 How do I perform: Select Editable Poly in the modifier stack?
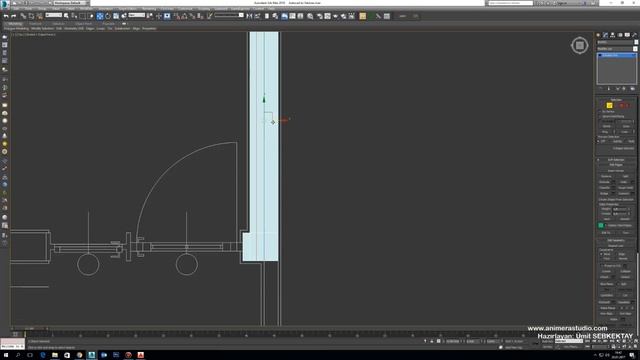click(616, 55)
